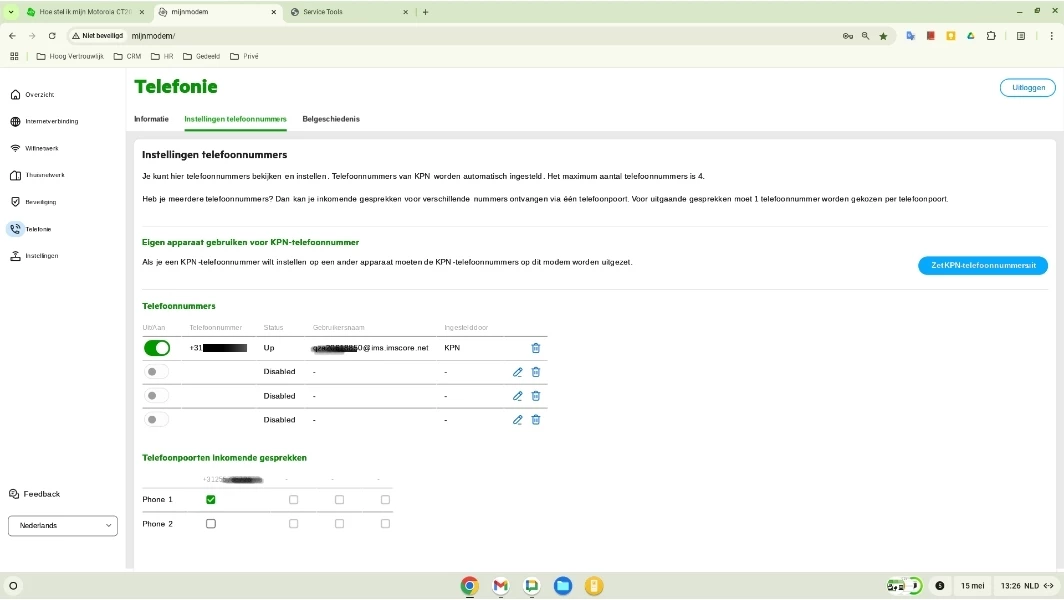Delete the KPN +31 phone number row
Screen dimensions: 1064x600
point(535,348)
